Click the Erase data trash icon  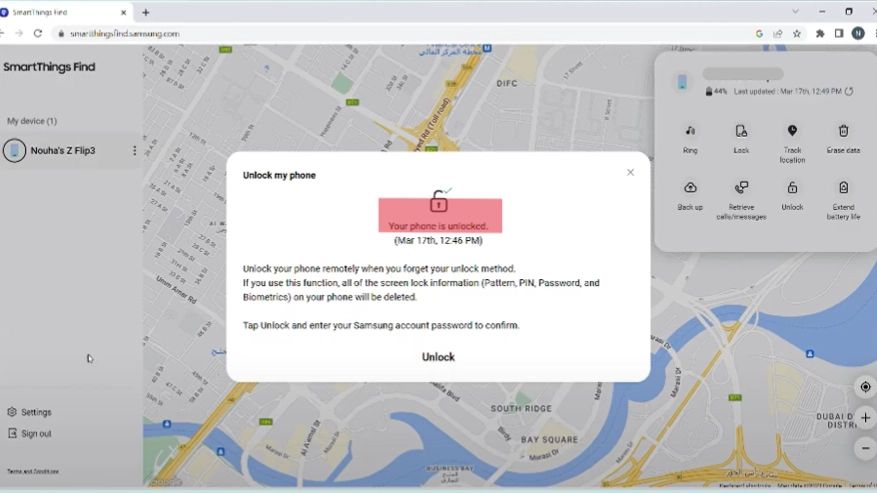click(x=843, y=131)
